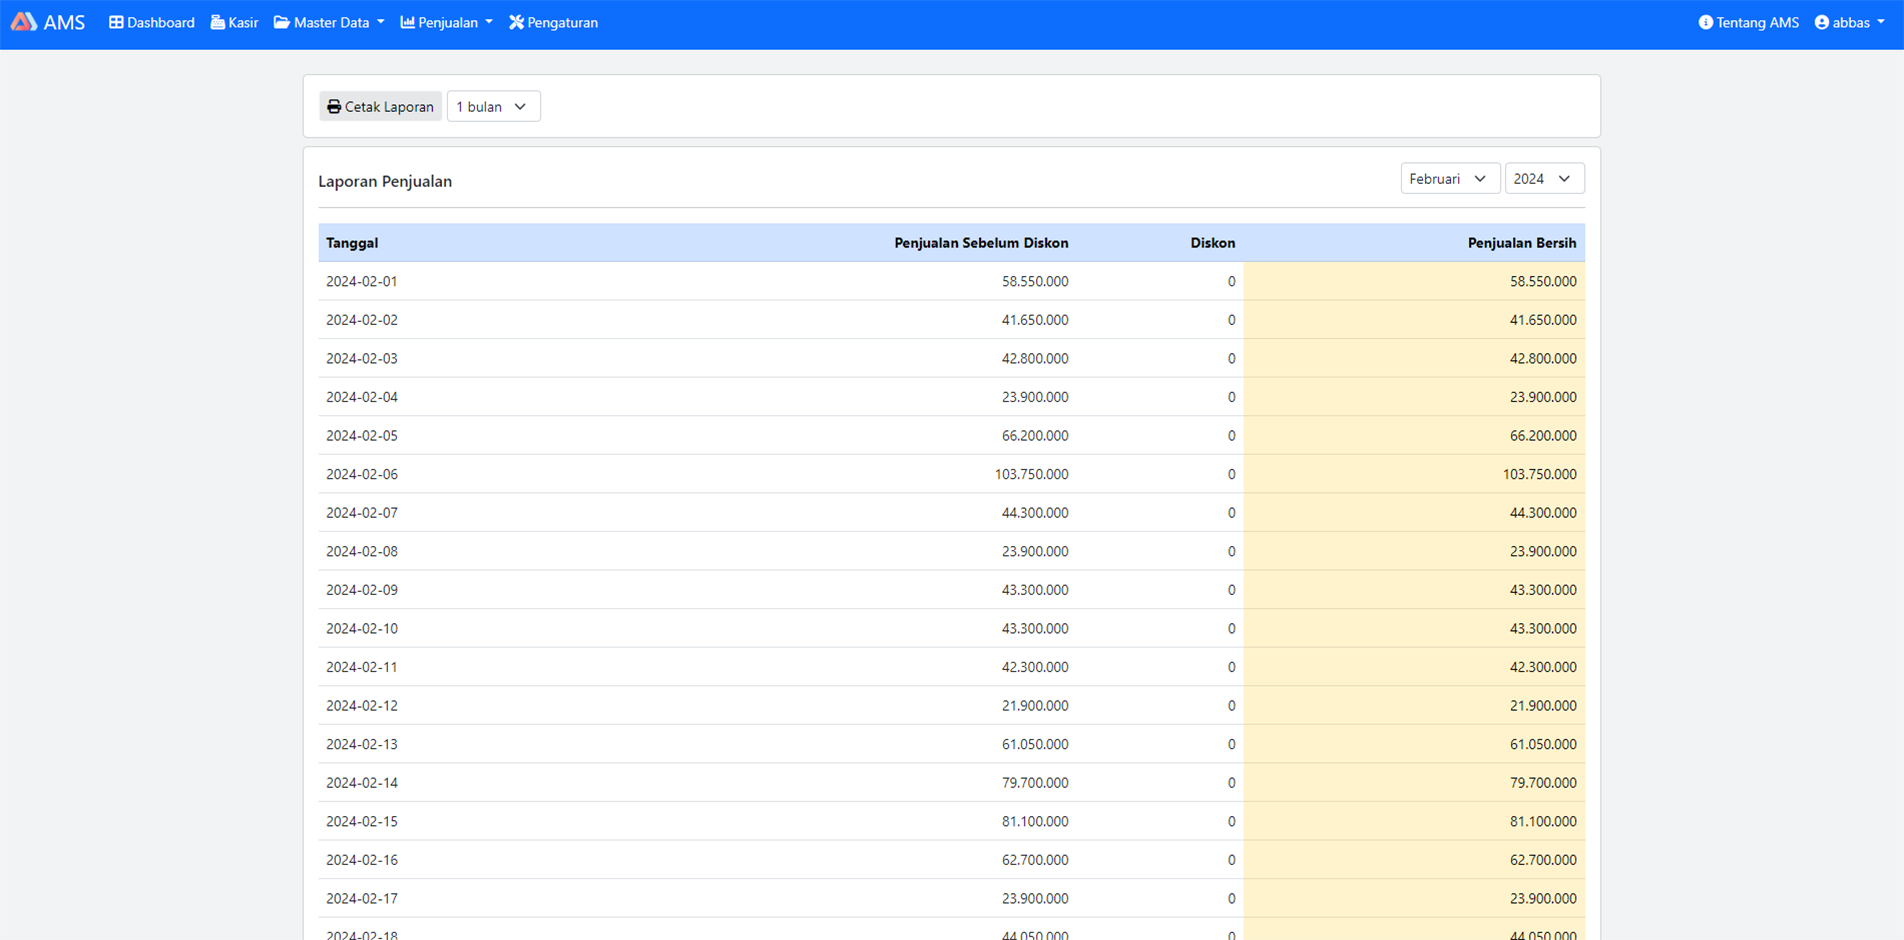Select date cell 2024-02-10
This screenshot has height=940, width=1904.
pyautogui.click(x=362, y=628)
